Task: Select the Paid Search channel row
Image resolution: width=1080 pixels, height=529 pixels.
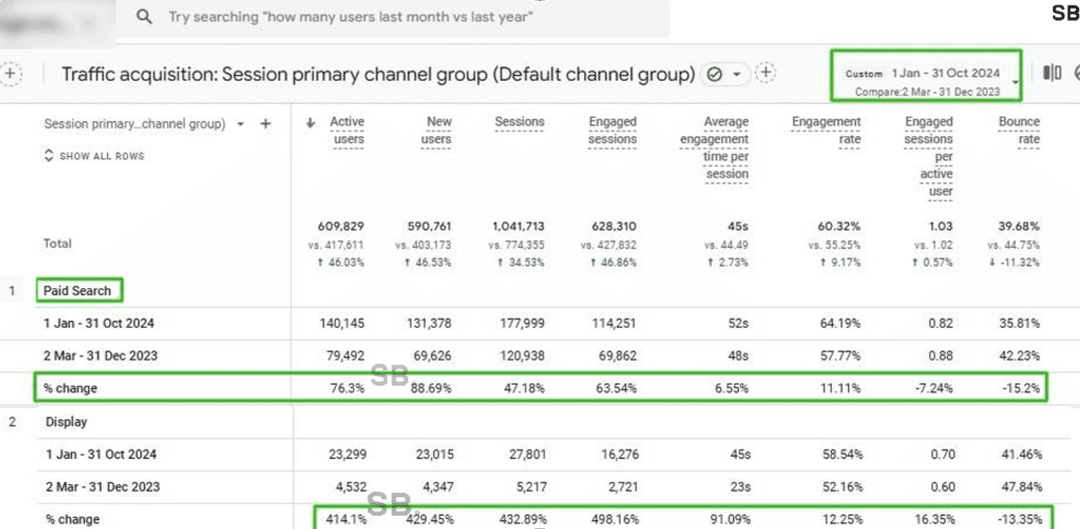Action: tap(78, 291)
